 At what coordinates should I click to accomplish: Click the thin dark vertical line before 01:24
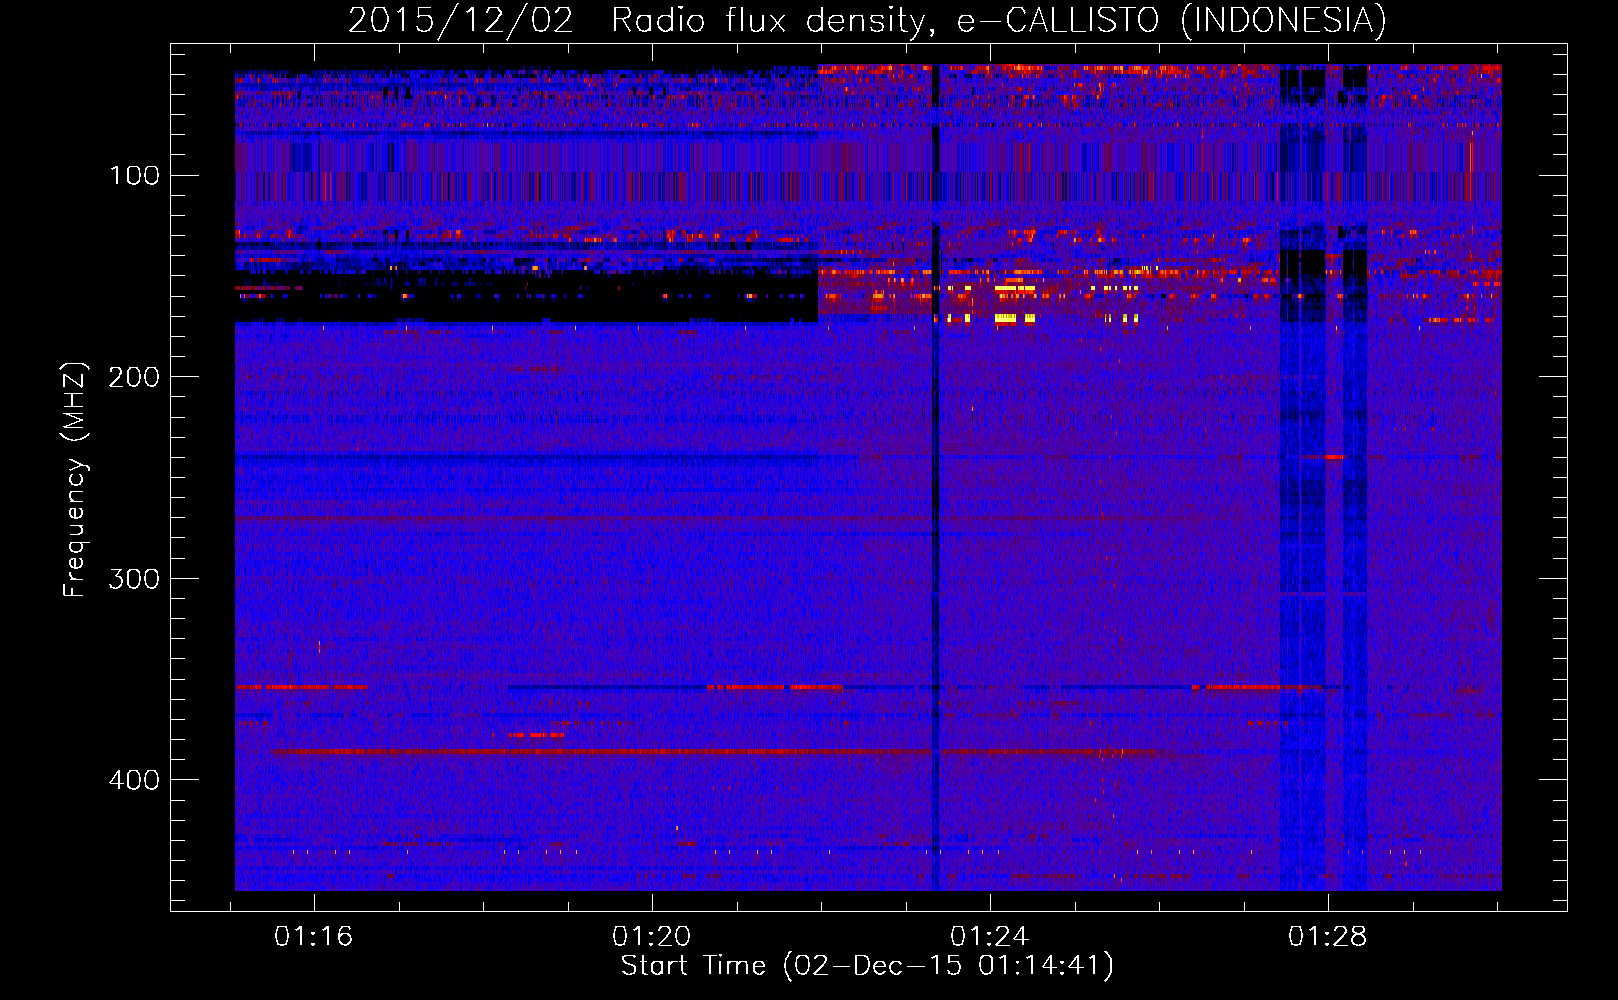pyautogui.click(x=936, y=500)
